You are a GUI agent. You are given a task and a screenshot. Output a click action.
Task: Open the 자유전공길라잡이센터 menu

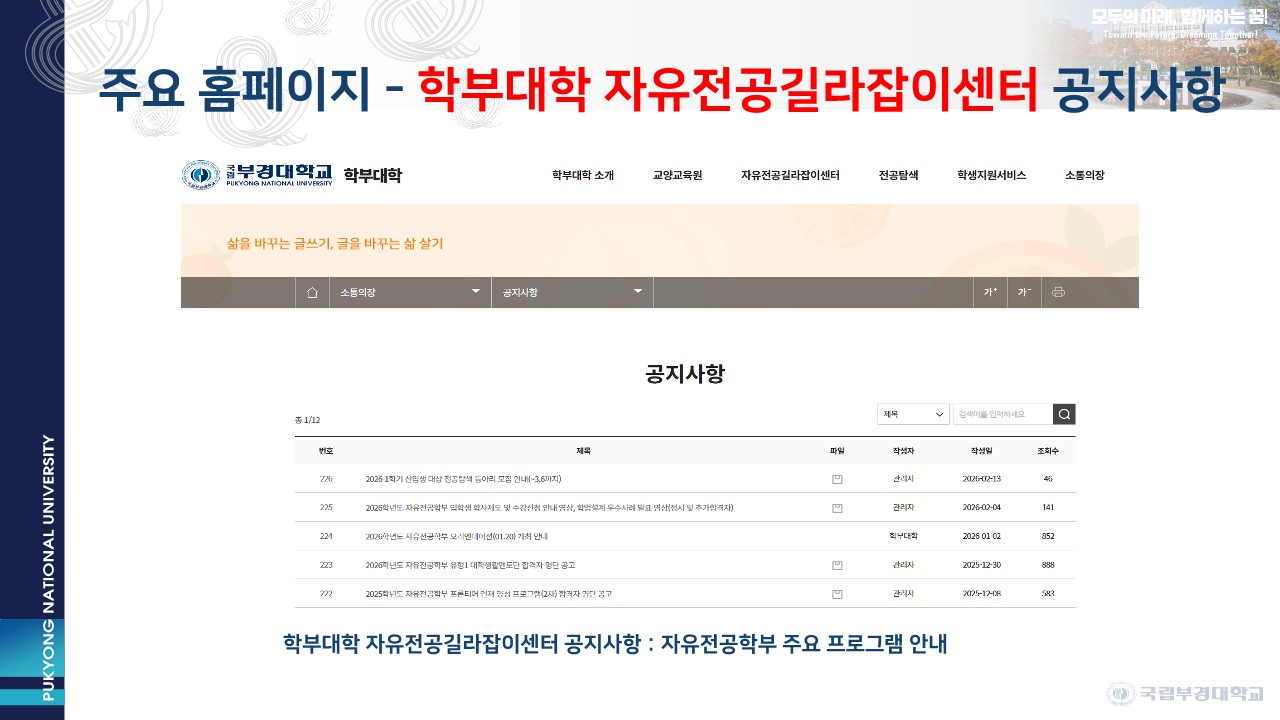tap(790, 175)
